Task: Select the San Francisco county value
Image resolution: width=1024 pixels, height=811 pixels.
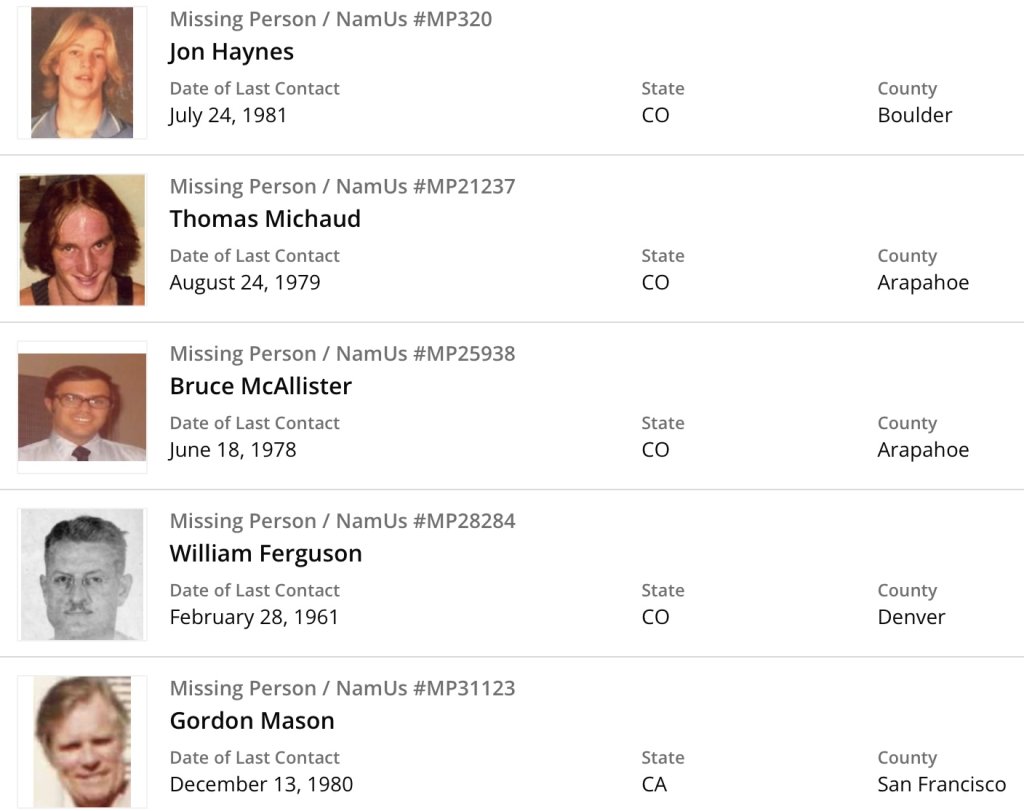Action: (941, 784)
